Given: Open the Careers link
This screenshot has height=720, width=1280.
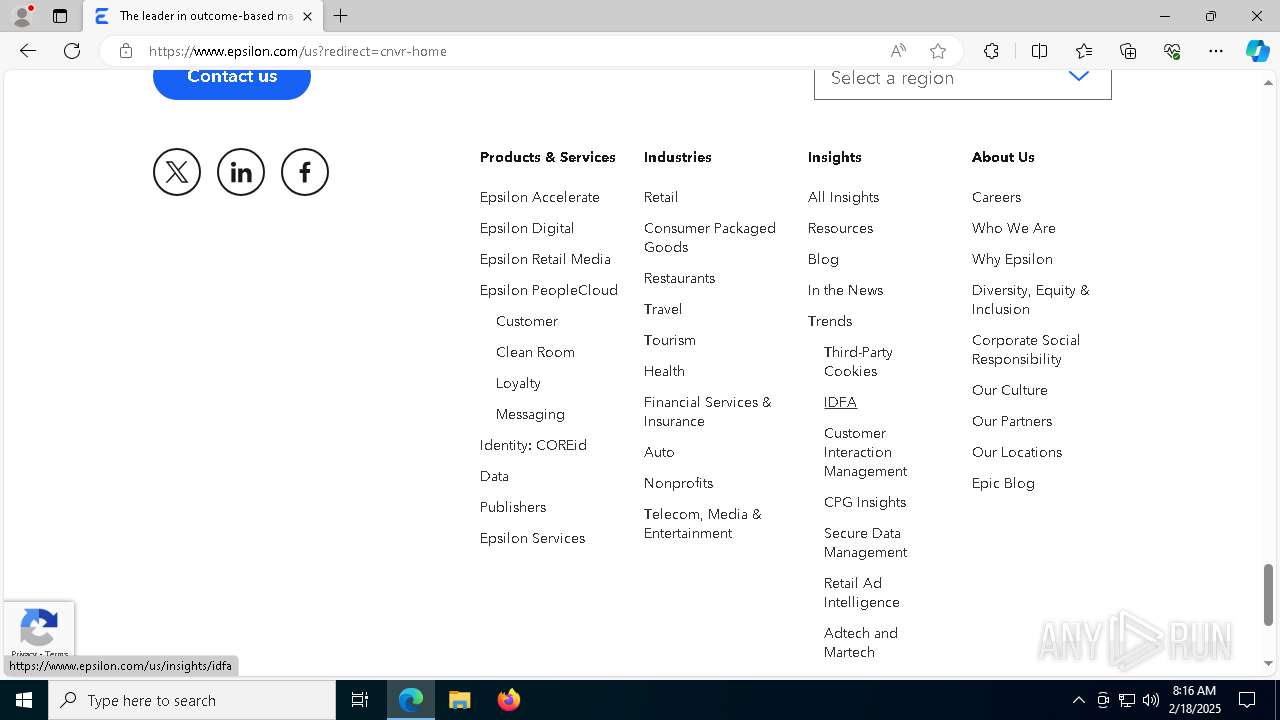Looking at the screenshot, I should [996, 197].
